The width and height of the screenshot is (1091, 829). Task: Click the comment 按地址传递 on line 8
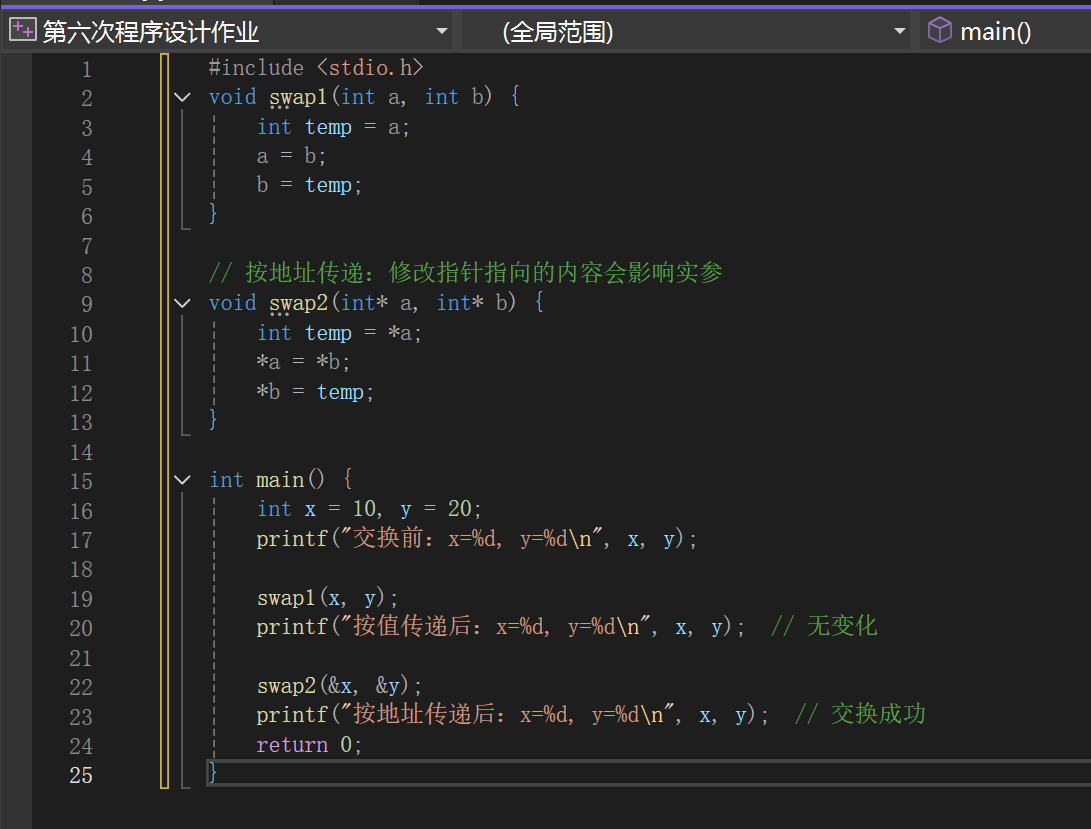tap(465, 272)
